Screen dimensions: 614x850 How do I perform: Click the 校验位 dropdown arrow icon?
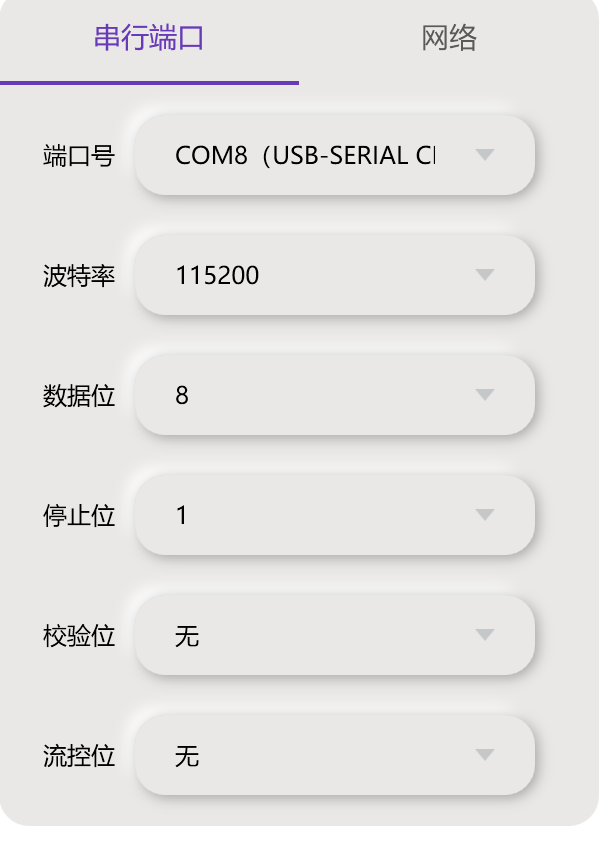click(485, 634)
